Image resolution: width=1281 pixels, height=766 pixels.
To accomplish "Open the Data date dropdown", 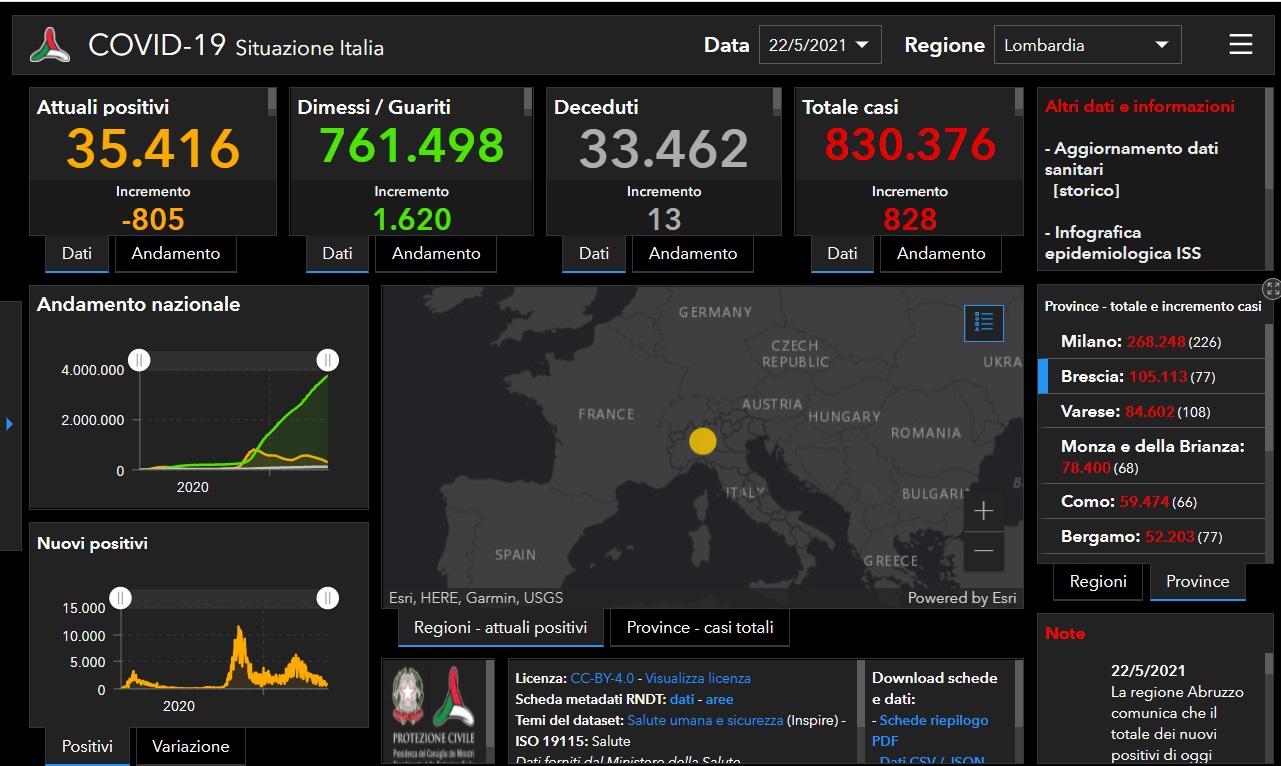I will coord(820,45).
